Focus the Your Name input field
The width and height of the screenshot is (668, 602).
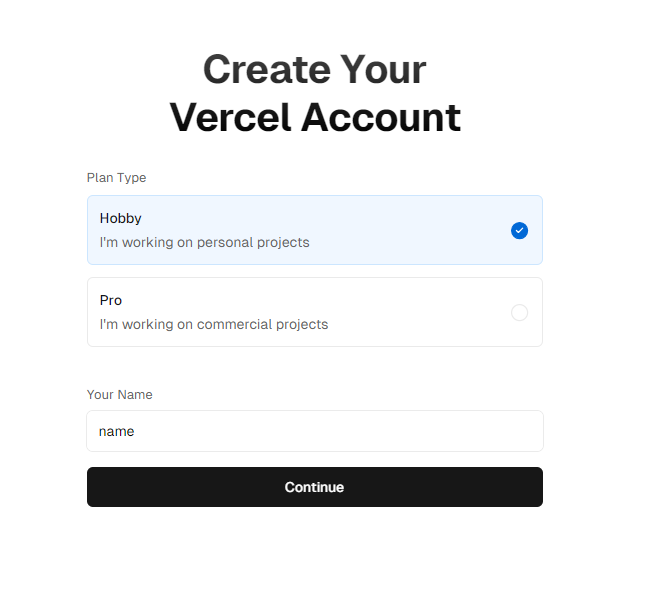315,431
